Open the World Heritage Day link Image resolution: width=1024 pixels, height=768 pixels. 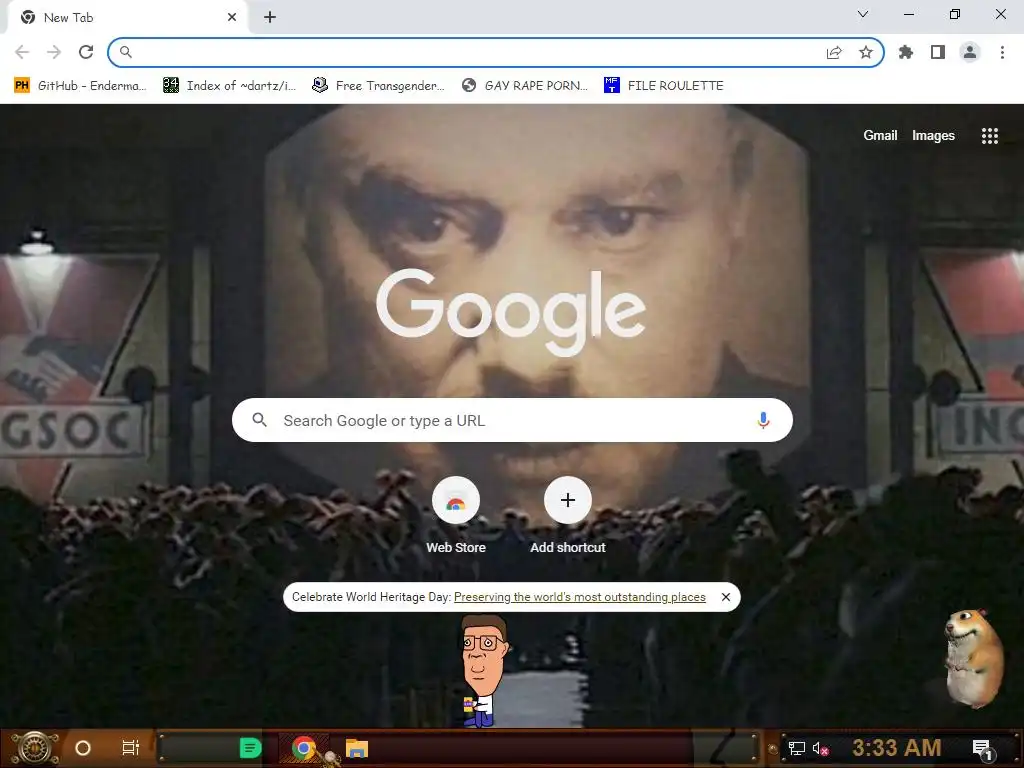580,597
